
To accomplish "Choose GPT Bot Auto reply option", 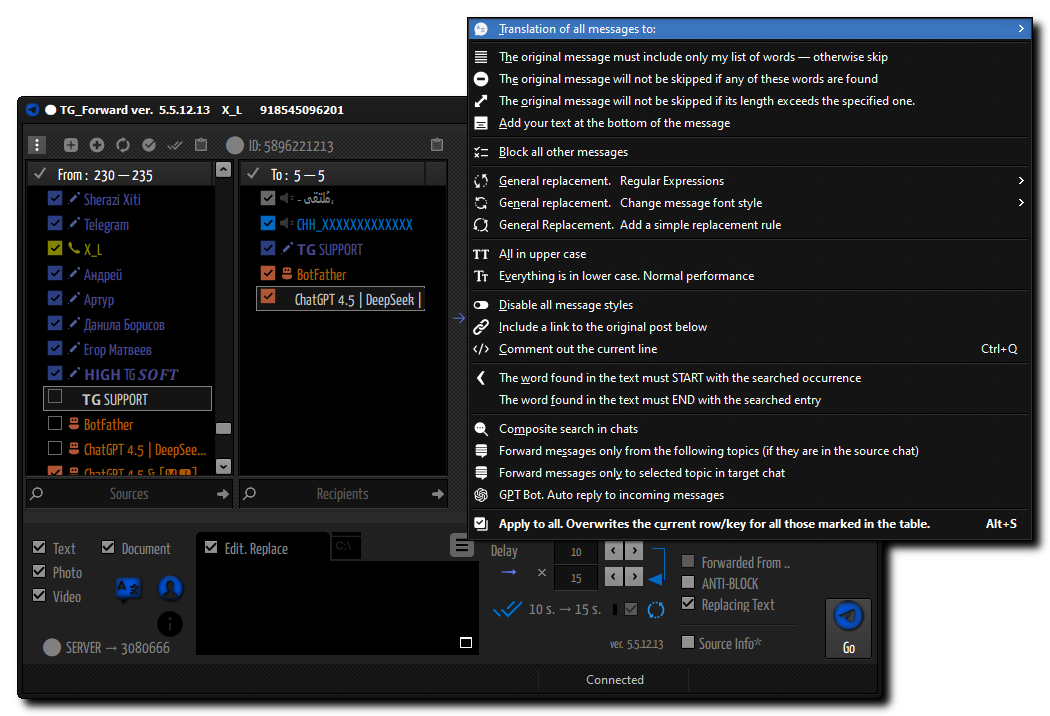I will tap(749, 495).
